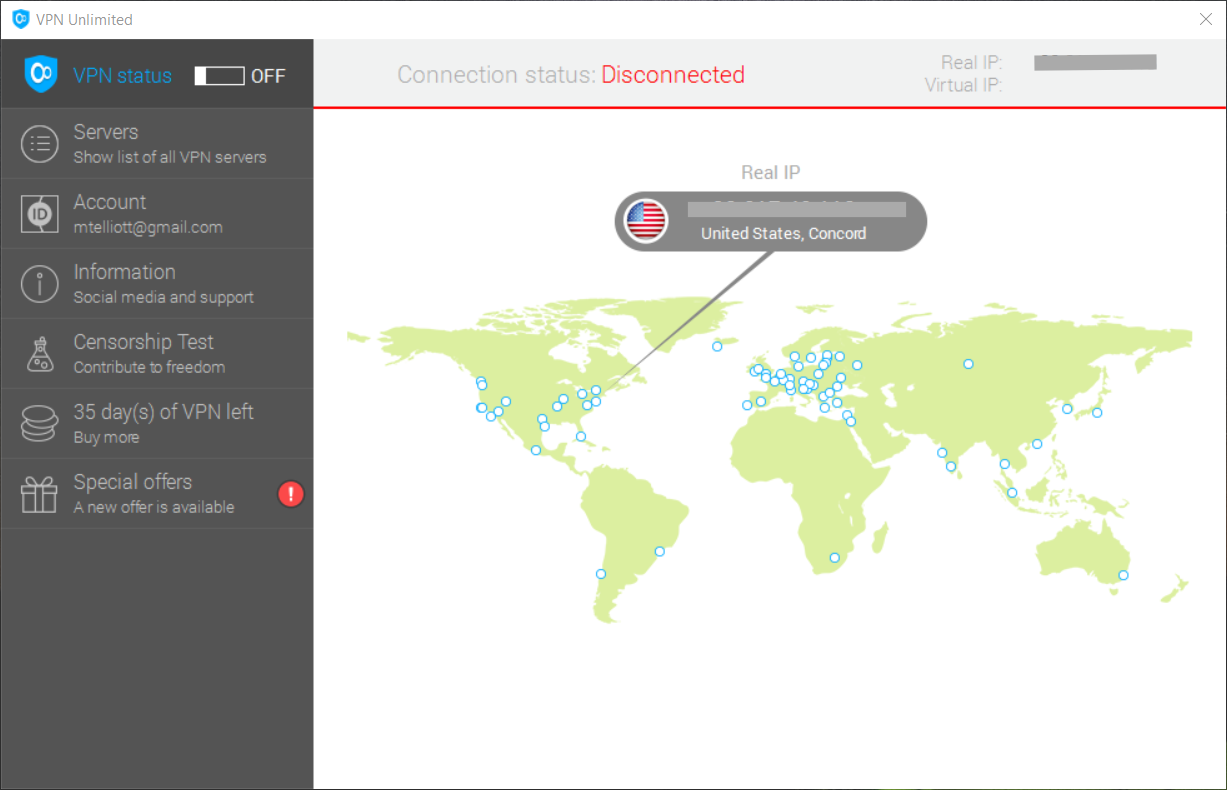Image resolution: width=1227 pixels, height=790 pixels.
Task: Select the VPN Unlimited shield icon
Action: pyautogui.click(x=40, y=74)
